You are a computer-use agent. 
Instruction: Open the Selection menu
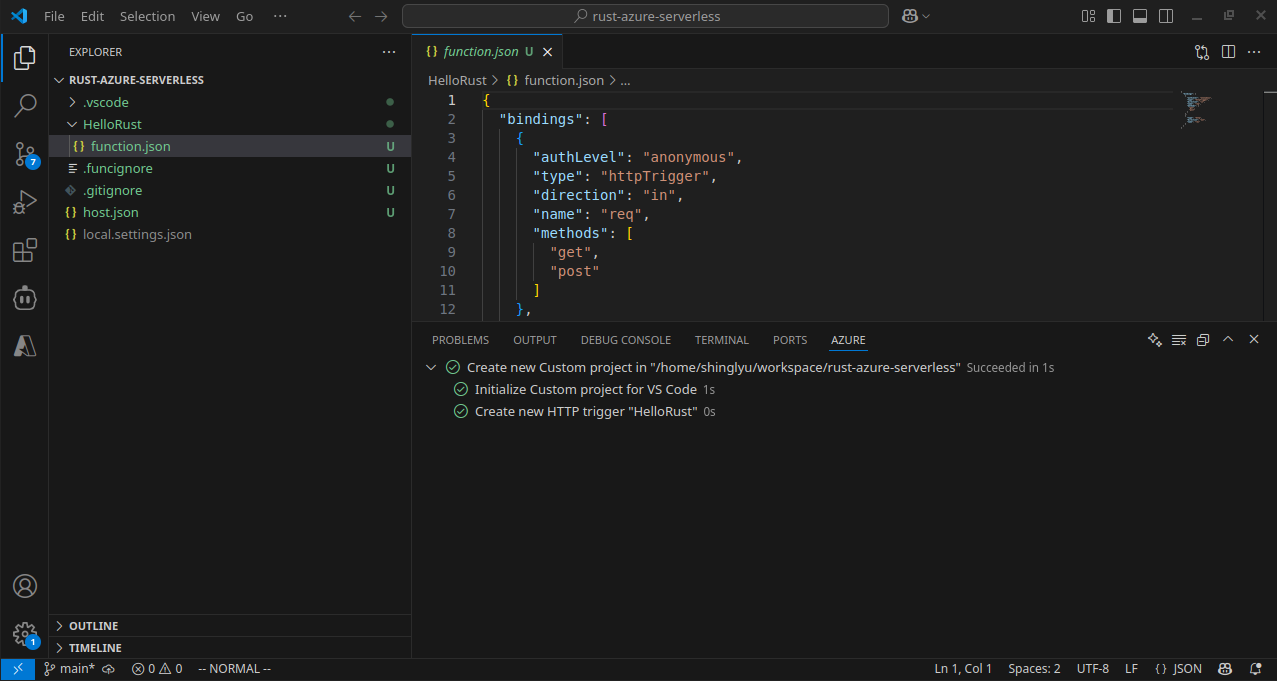tap(147, 16)
